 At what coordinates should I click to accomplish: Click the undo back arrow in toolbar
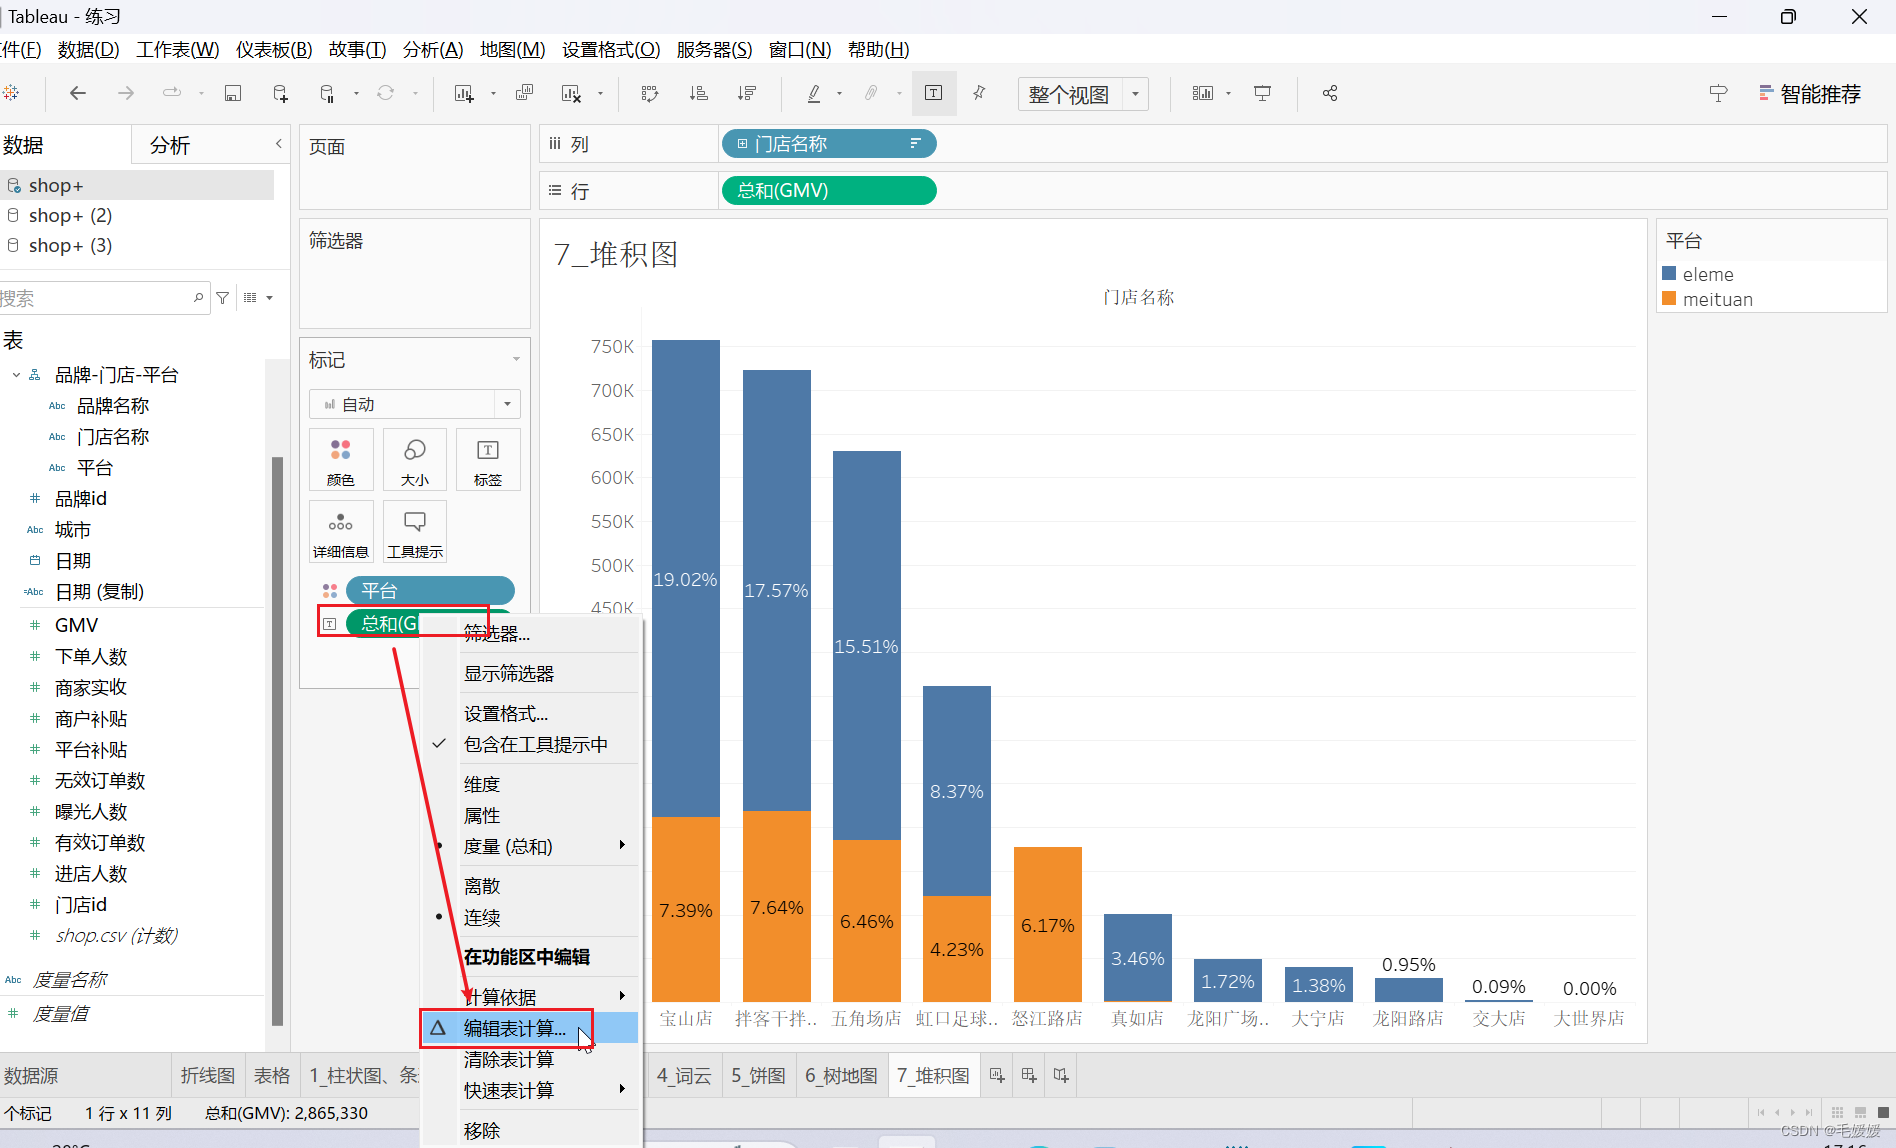(77, 93)
